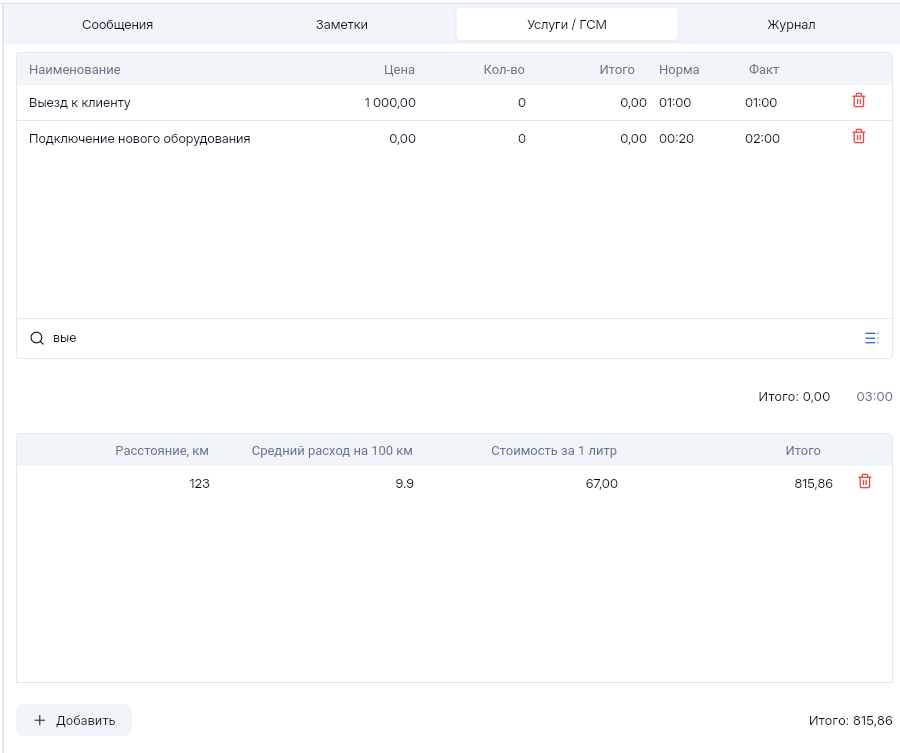Delete the 'Подключение нового оборудования' row
Image resolution: width=900 pixels, height=753 pixels.
pos(858,137)
